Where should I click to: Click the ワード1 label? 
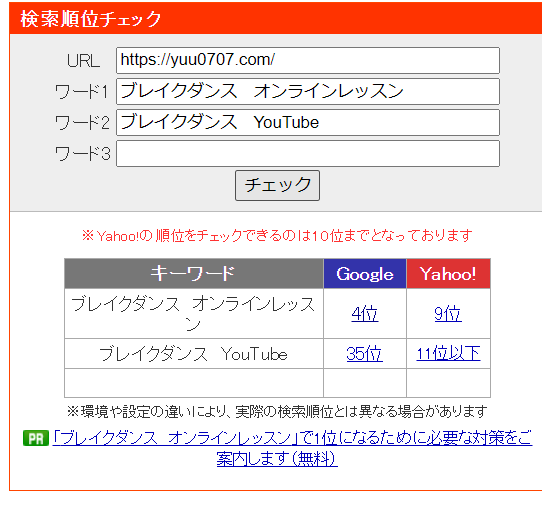(82, 92)
